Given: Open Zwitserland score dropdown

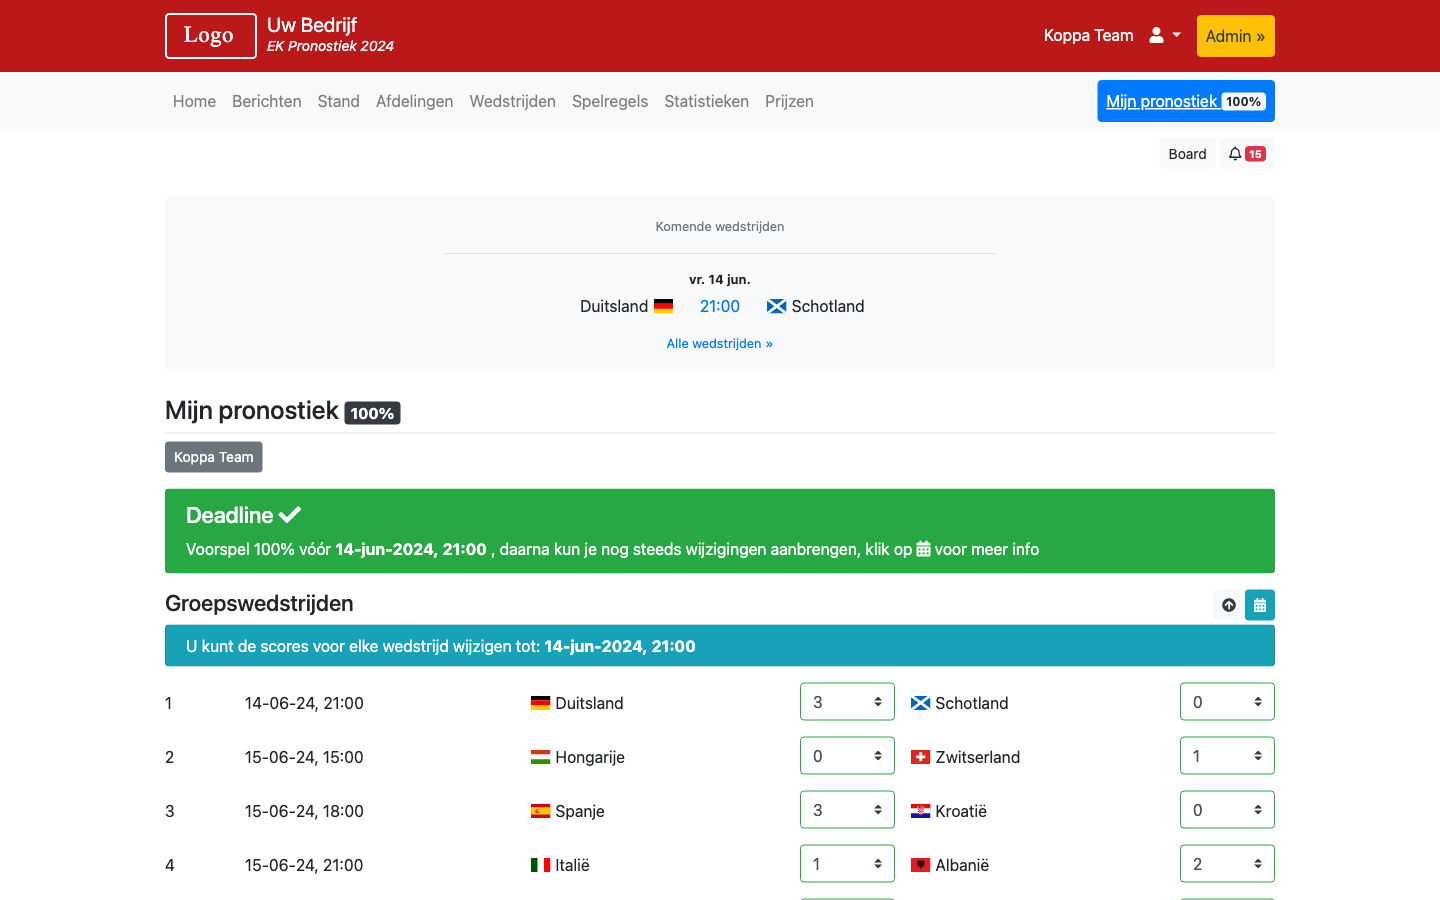Looking at the screenshot, I should [1227, 756].
